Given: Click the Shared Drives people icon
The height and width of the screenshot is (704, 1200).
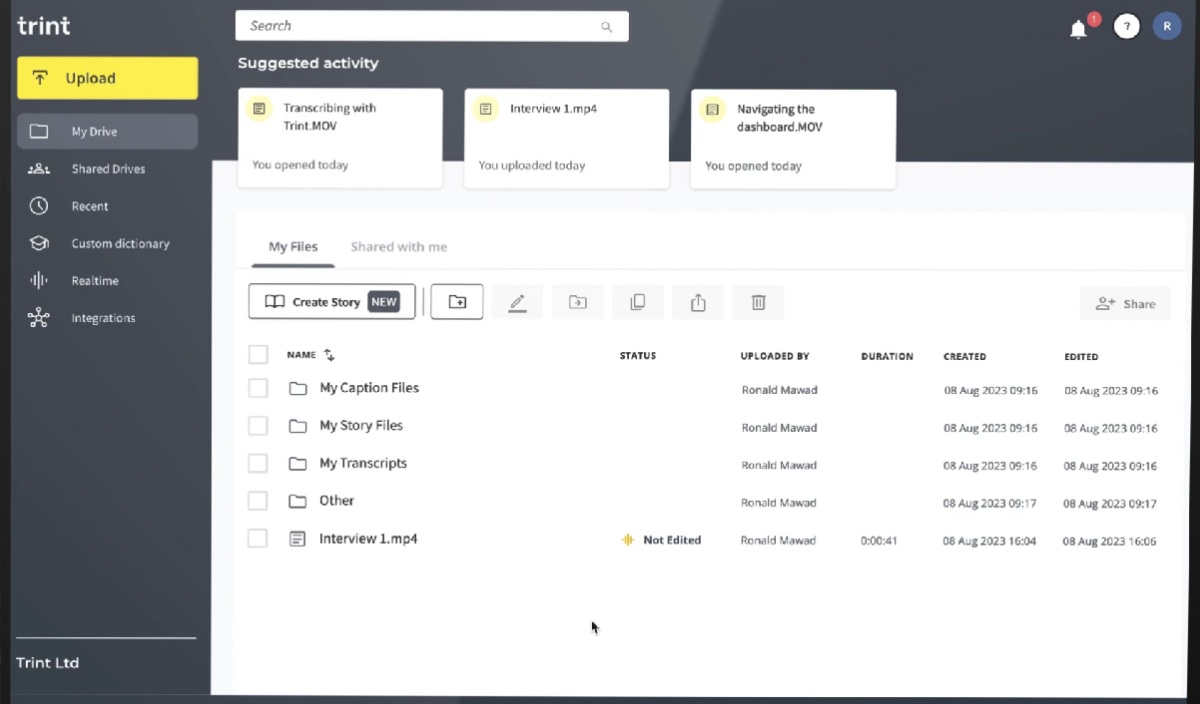Looking at the screenshot, I should [x=39, y=169].
